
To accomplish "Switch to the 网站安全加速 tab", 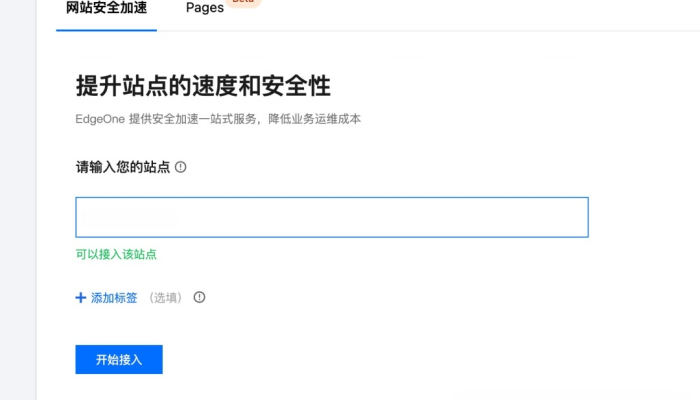I will pyautogui.click(x=106, y=8).
